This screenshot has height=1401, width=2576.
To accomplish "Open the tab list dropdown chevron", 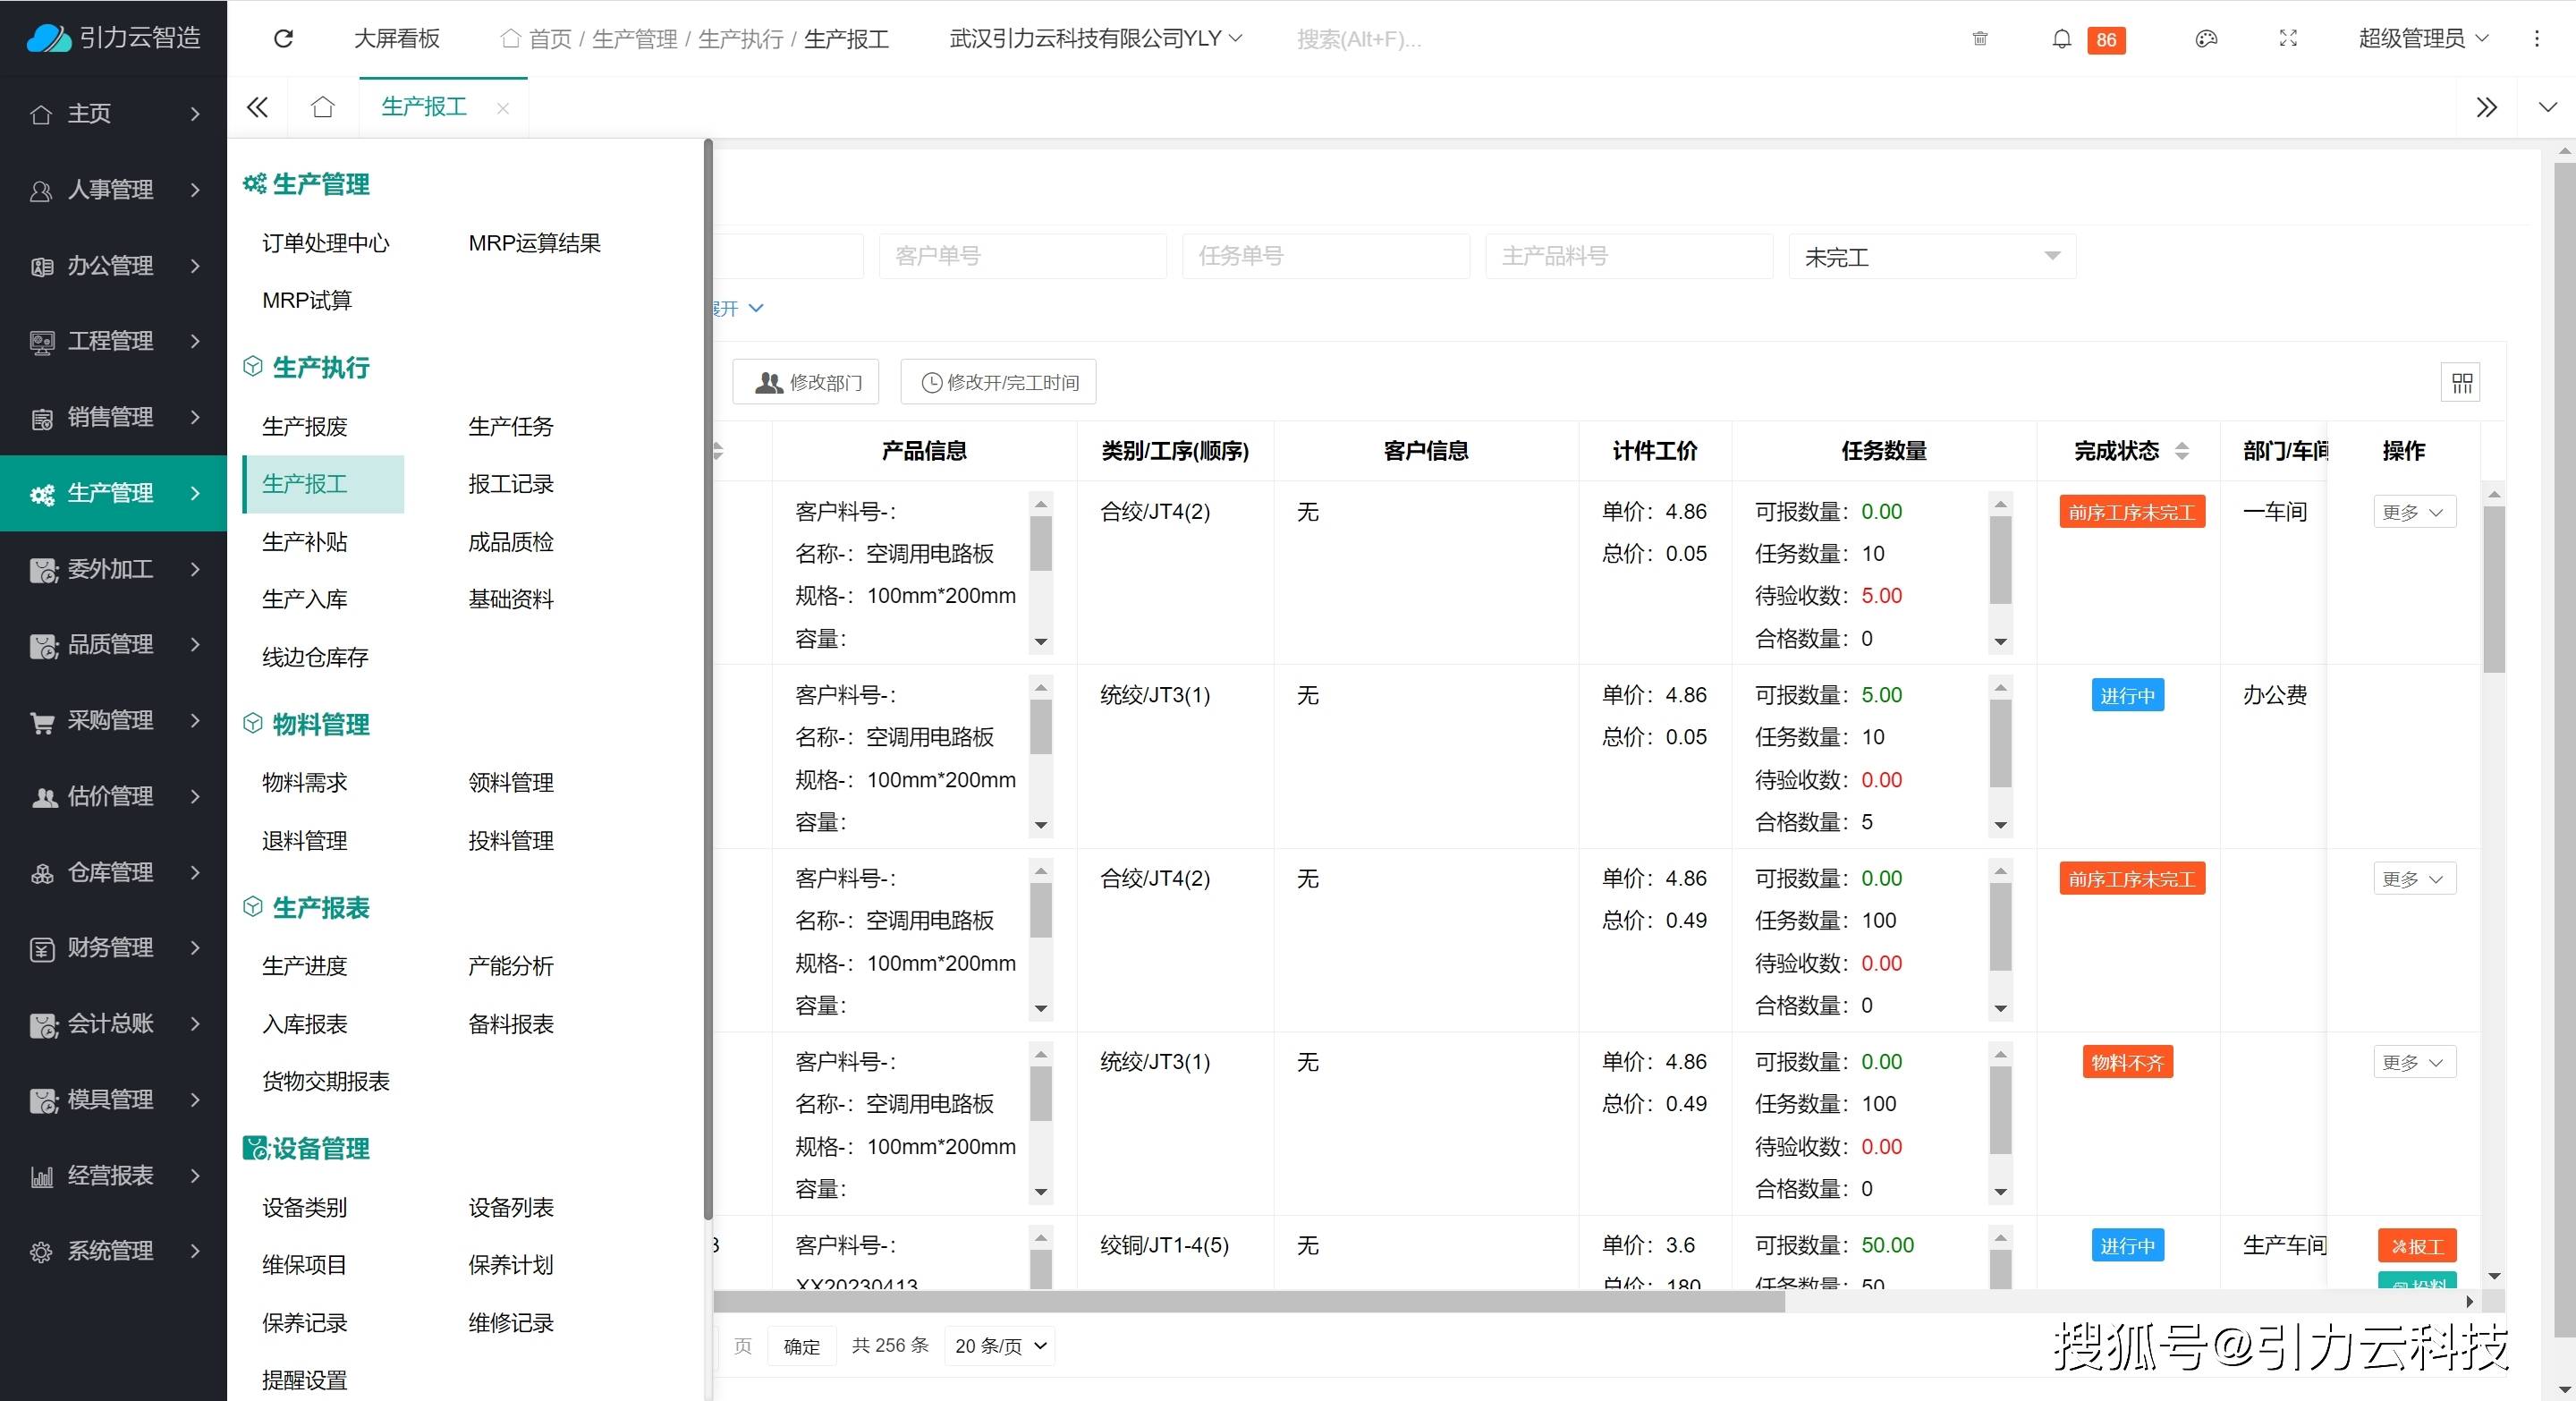I will [x=2547, y=107].
